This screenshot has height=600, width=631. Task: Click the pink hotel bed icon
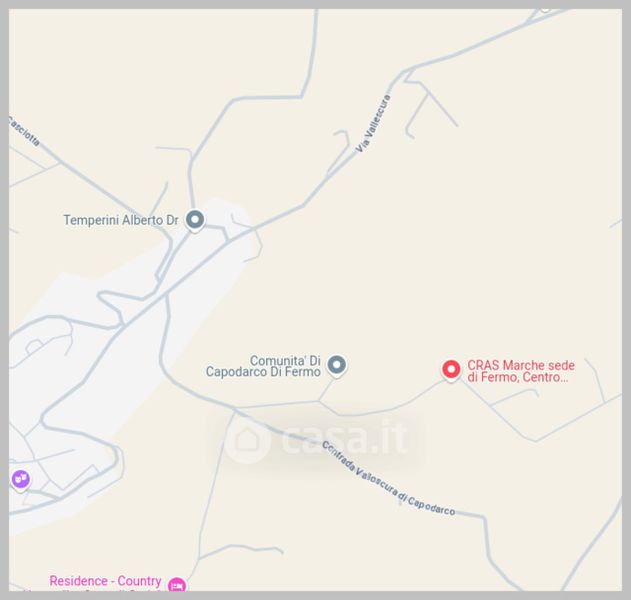point(177,585)
